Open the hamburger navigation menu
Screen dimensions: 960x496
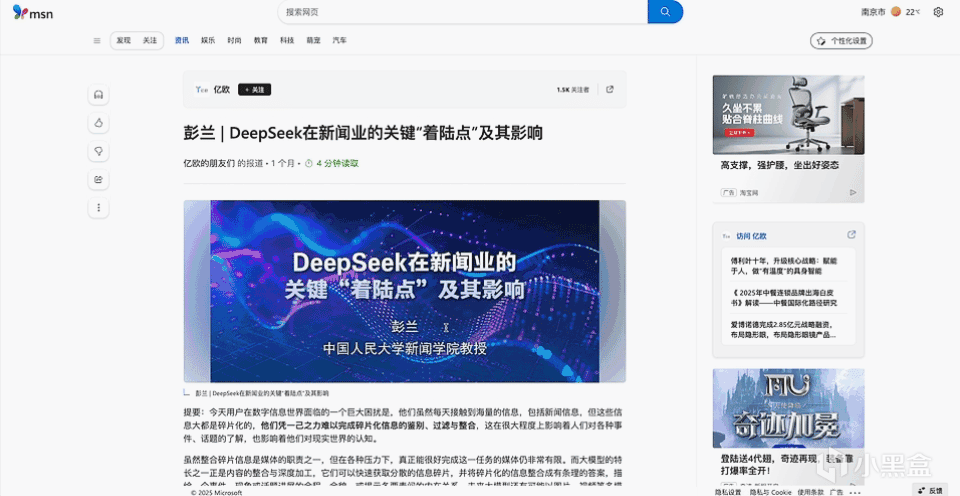pyautogui.click(x=97, y=40)
